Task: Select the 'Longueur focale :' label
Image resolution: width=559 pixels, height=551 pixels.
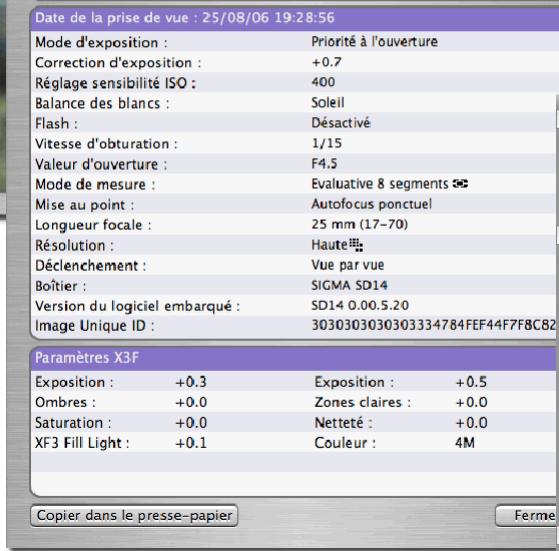Action: point(93,226)
